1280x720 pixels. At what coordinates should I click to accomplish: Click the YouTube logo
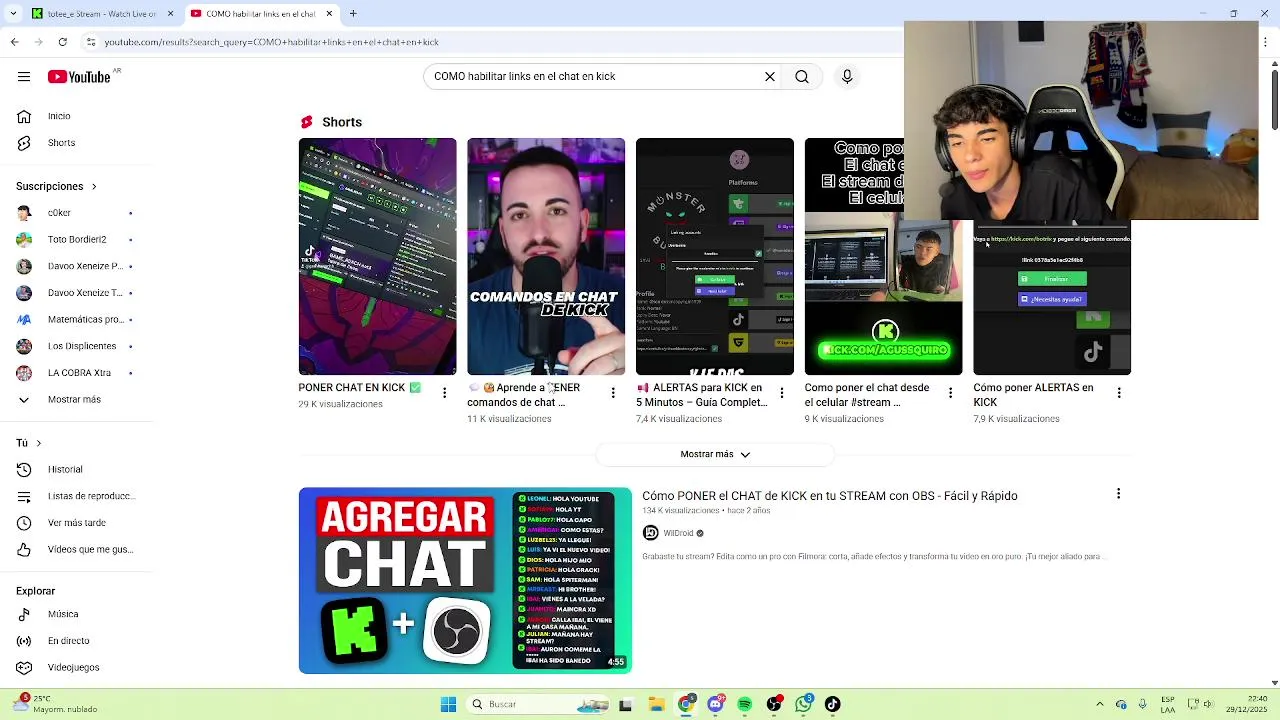[x=79, y=77]
